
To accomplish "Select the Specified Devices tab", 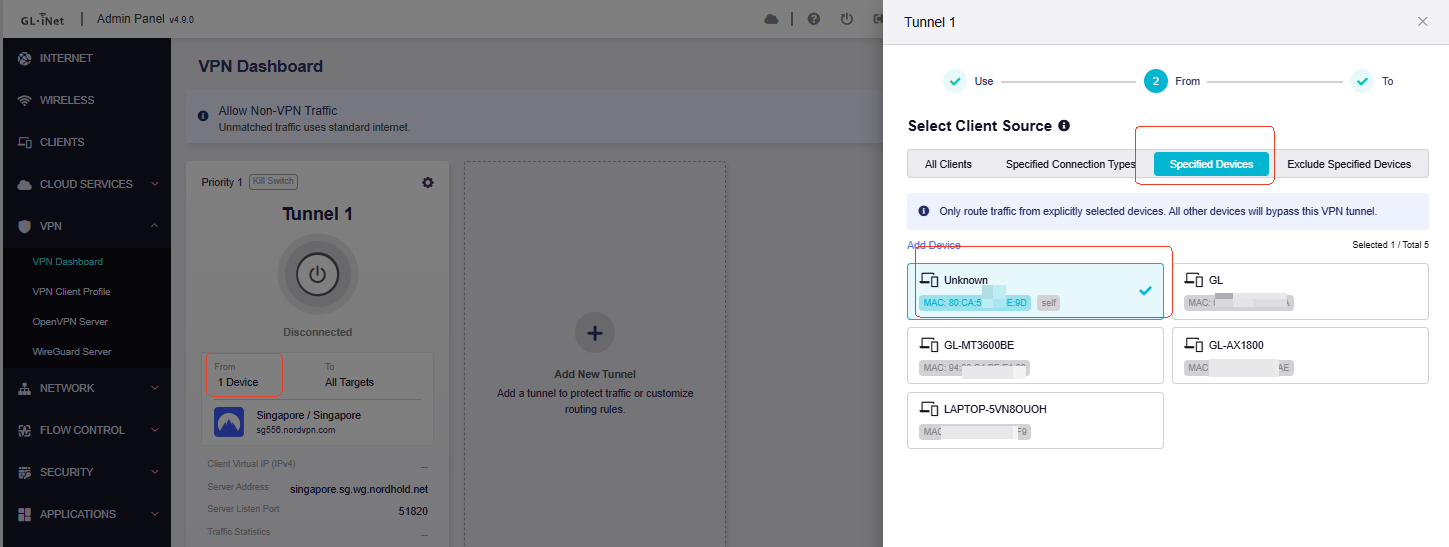I will tap(1211, 164).
